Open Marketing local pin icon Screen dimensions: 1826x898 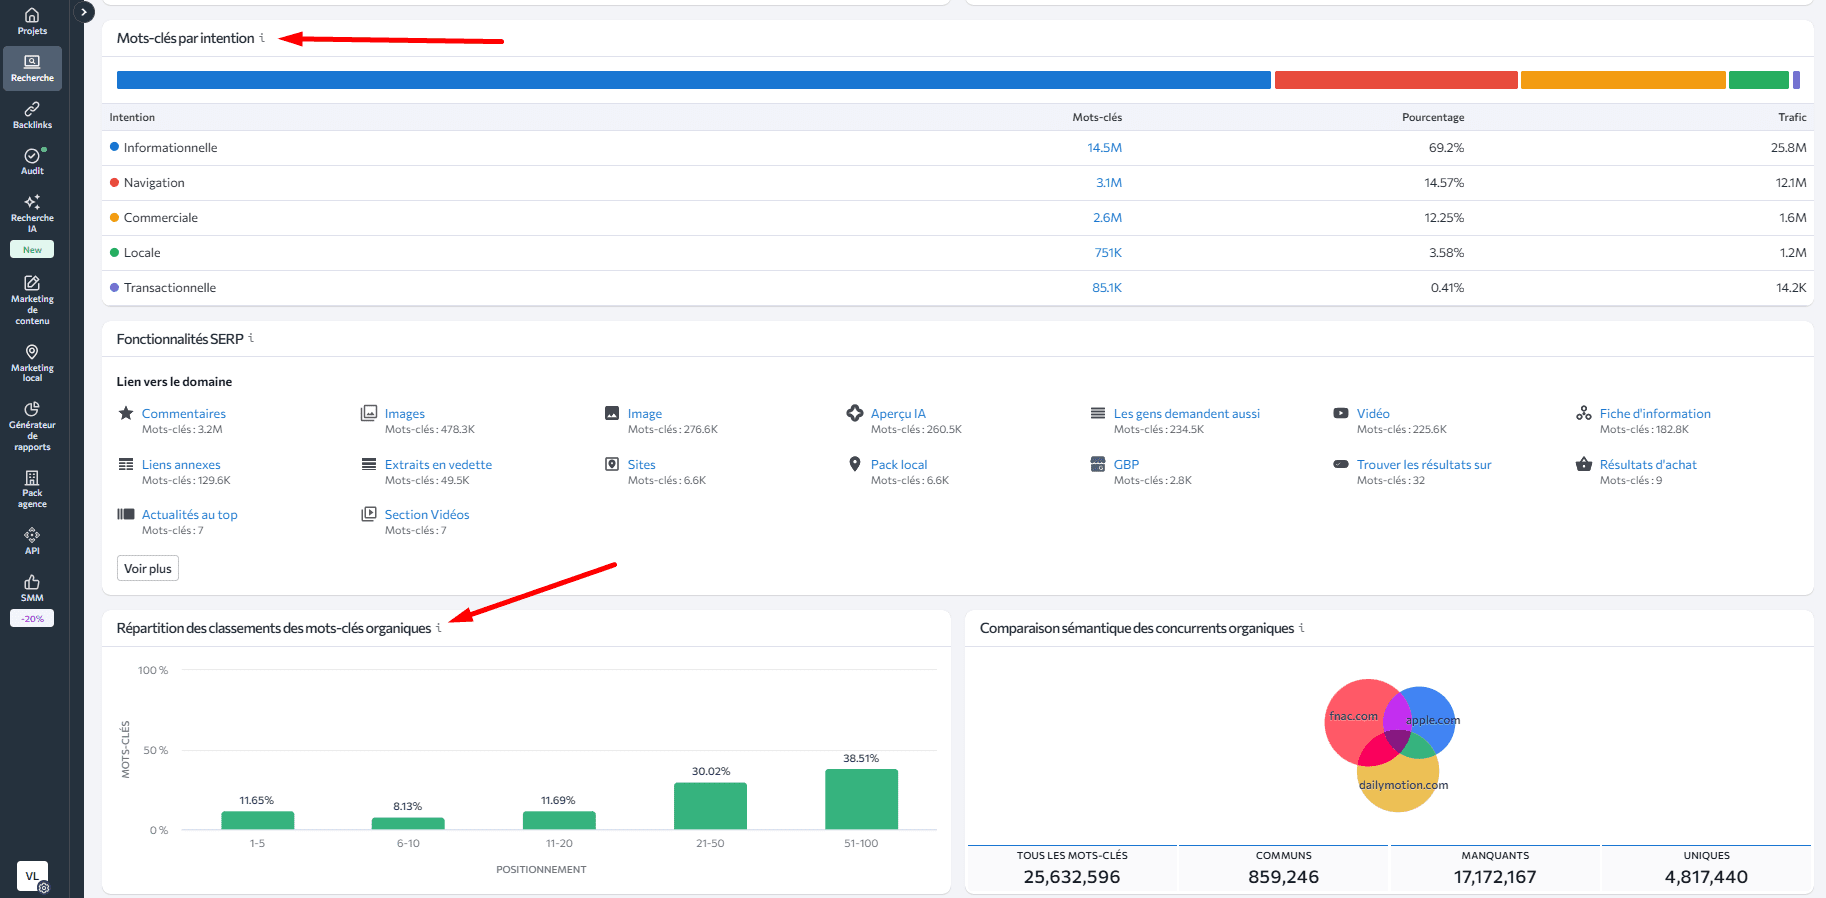[x=32, y=362]
